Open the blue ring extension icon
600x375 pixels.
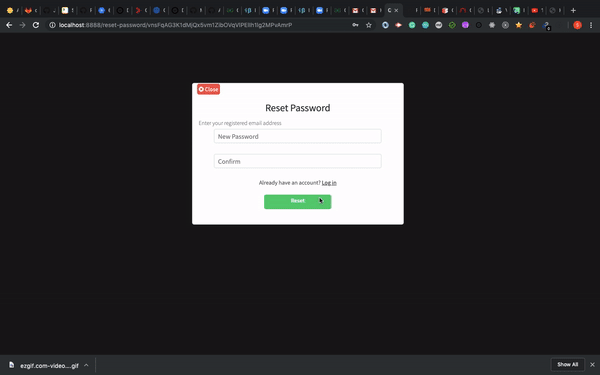(385, 25)
